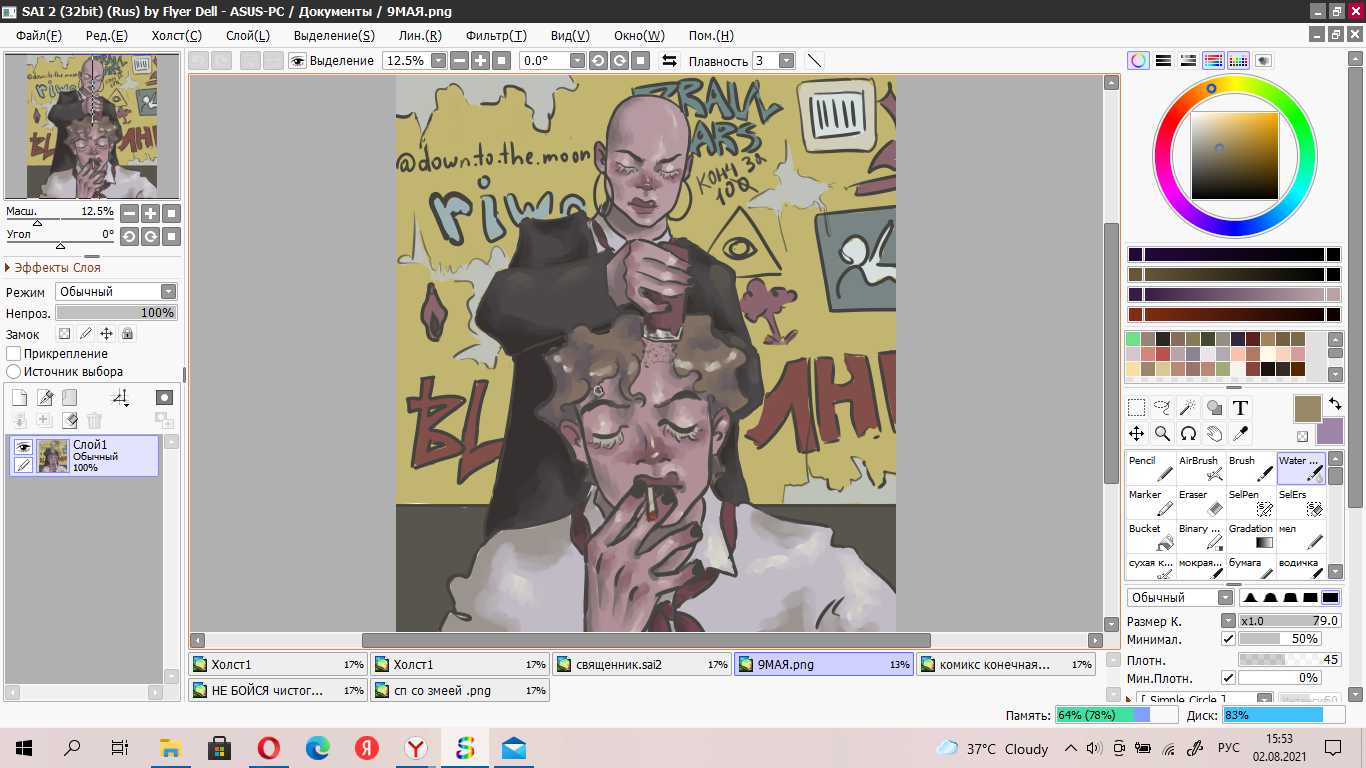This screenshot has height=768, width=1366.
Task: Click the Pencil tool button
Action: click(x=1151, y=469)
